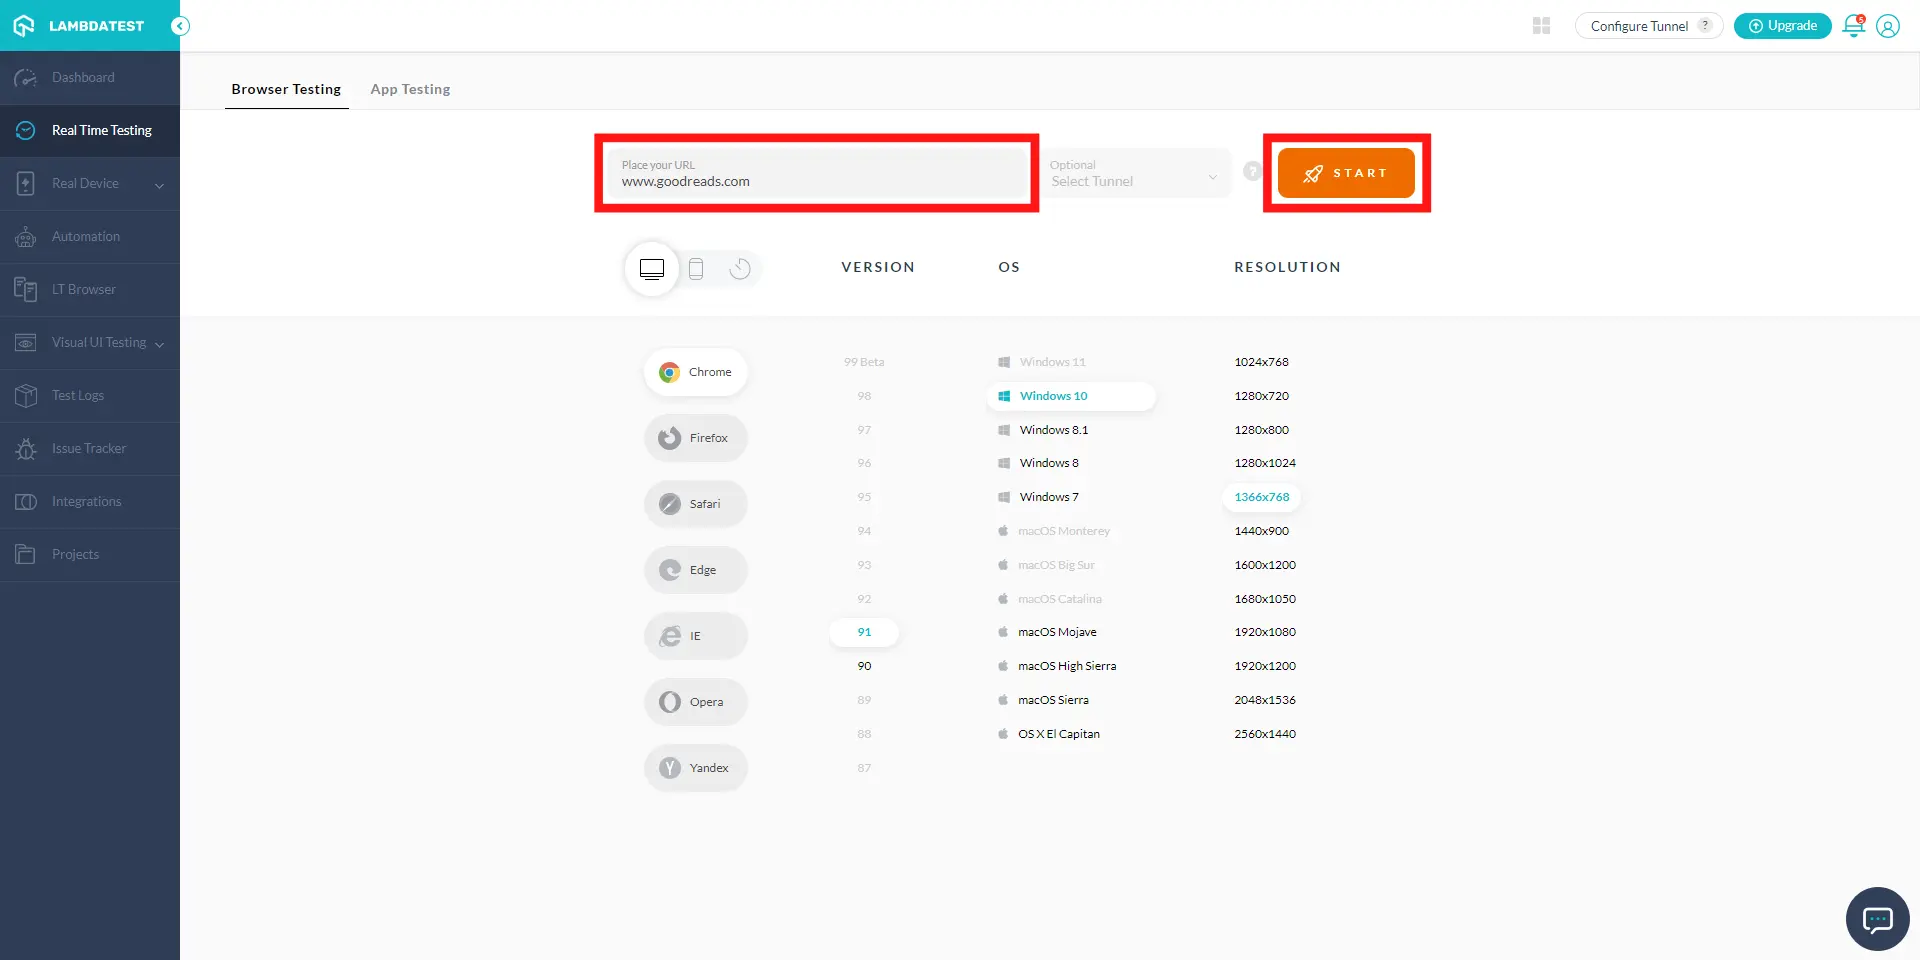
Task: Select the Firefox browser icon
Action: point(694,437)
